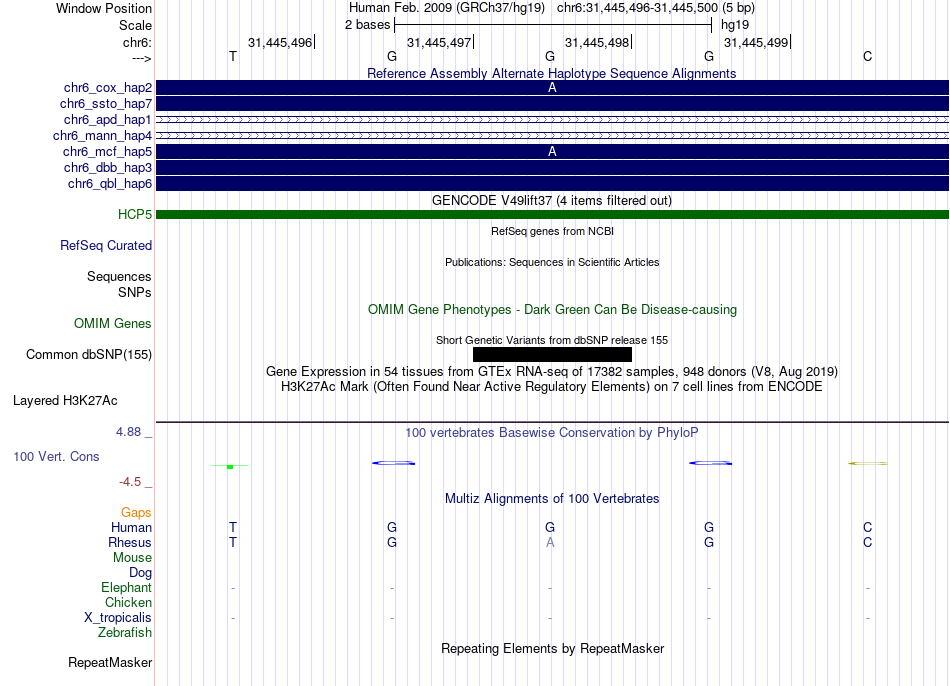This screenshot has width=950, height=686.
Task: Click the Scale label
Action: click(136, 25)
